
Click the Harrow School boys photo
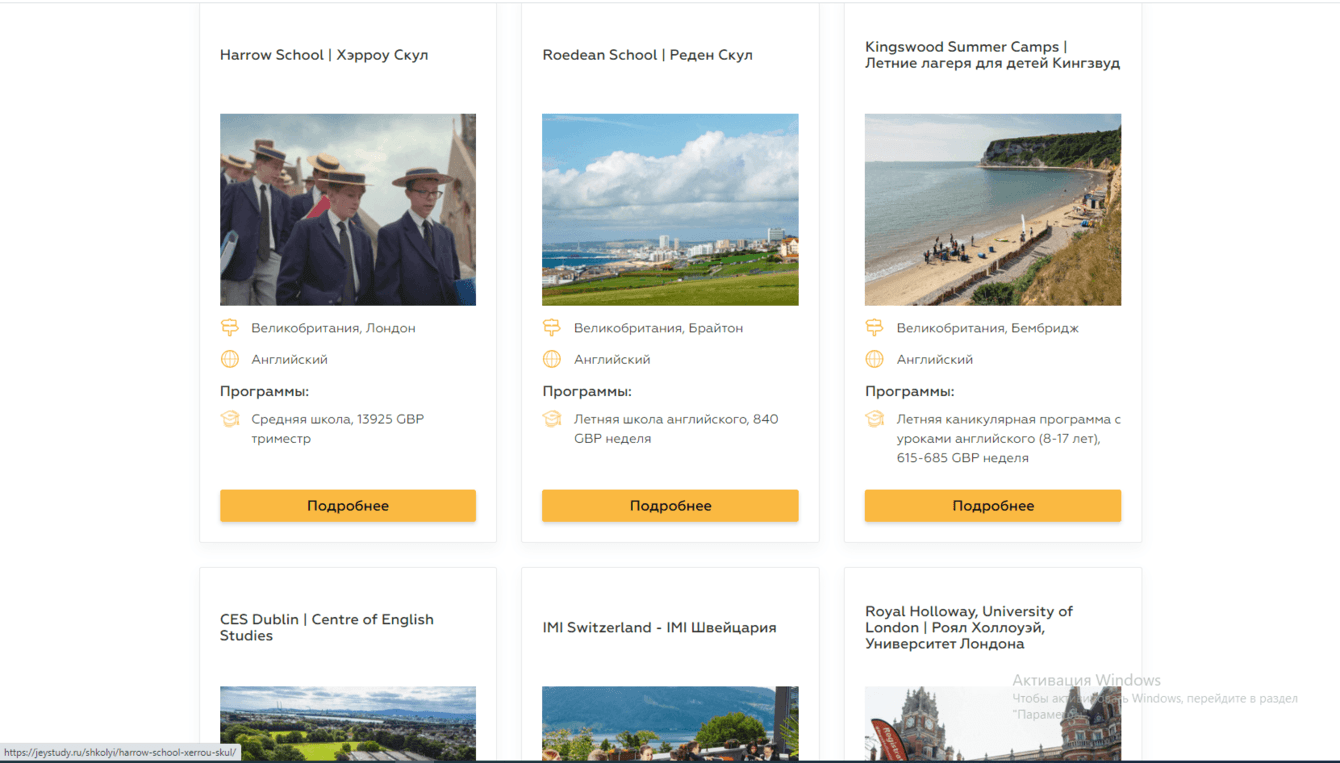pos(348,209)
